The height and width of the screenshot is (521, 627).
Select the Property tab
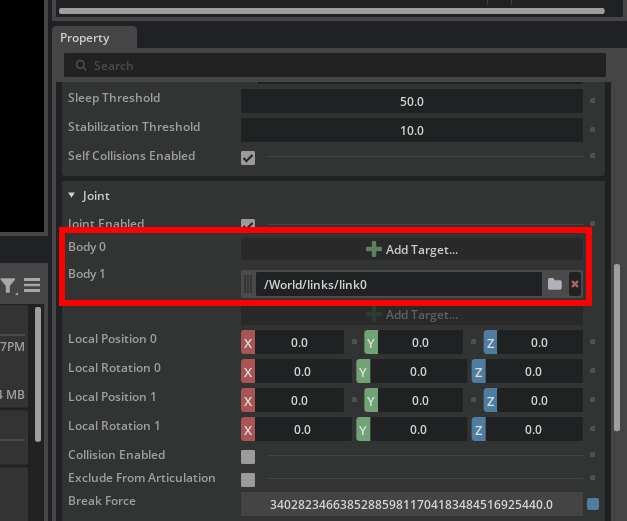[85, 38]
